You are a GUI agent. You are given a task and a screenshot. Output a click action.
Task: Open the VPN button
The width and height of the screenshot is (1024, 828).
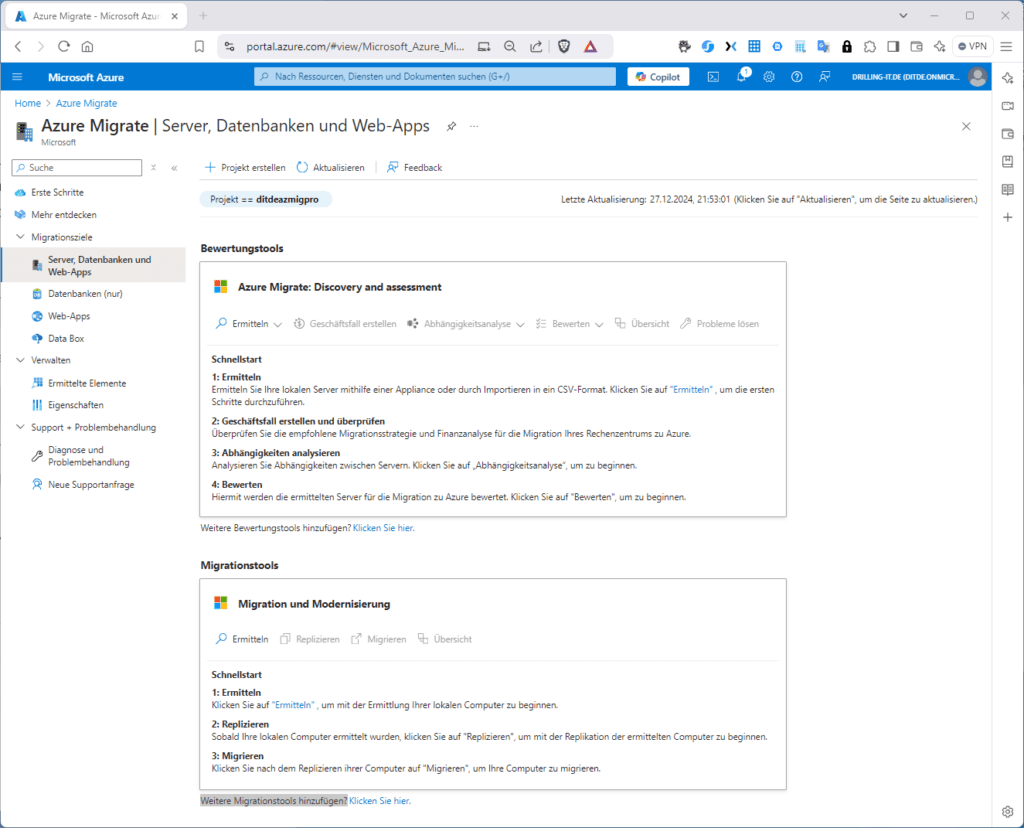click(x=972, y=46)
